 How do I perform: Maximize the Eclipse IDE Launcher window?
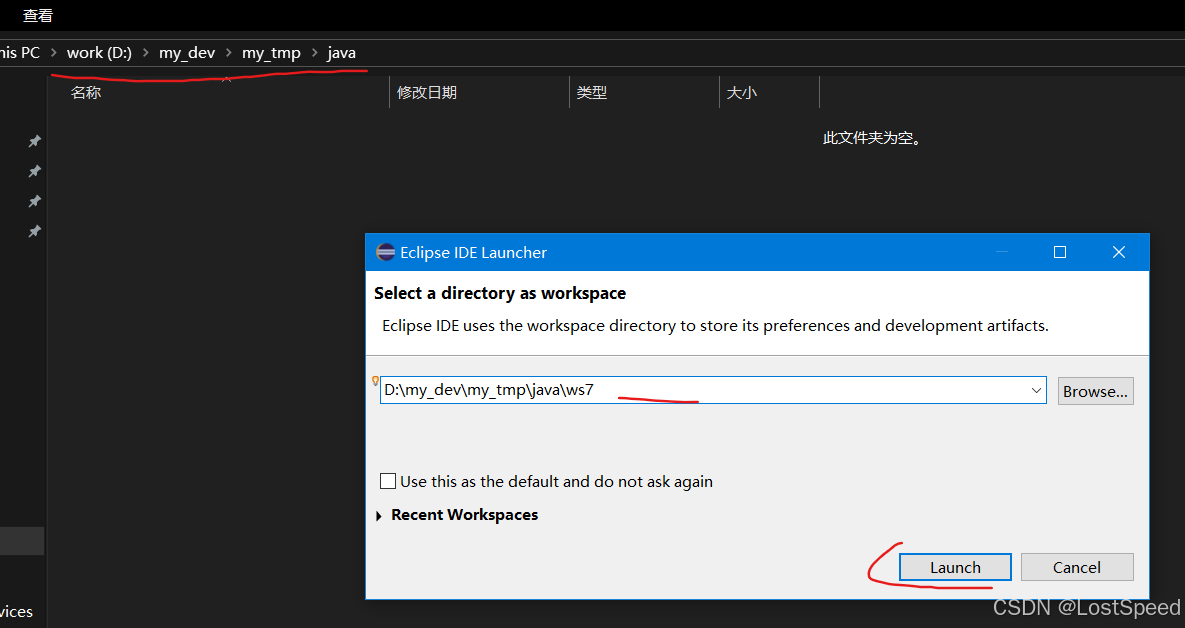(x=1060, y=252)
